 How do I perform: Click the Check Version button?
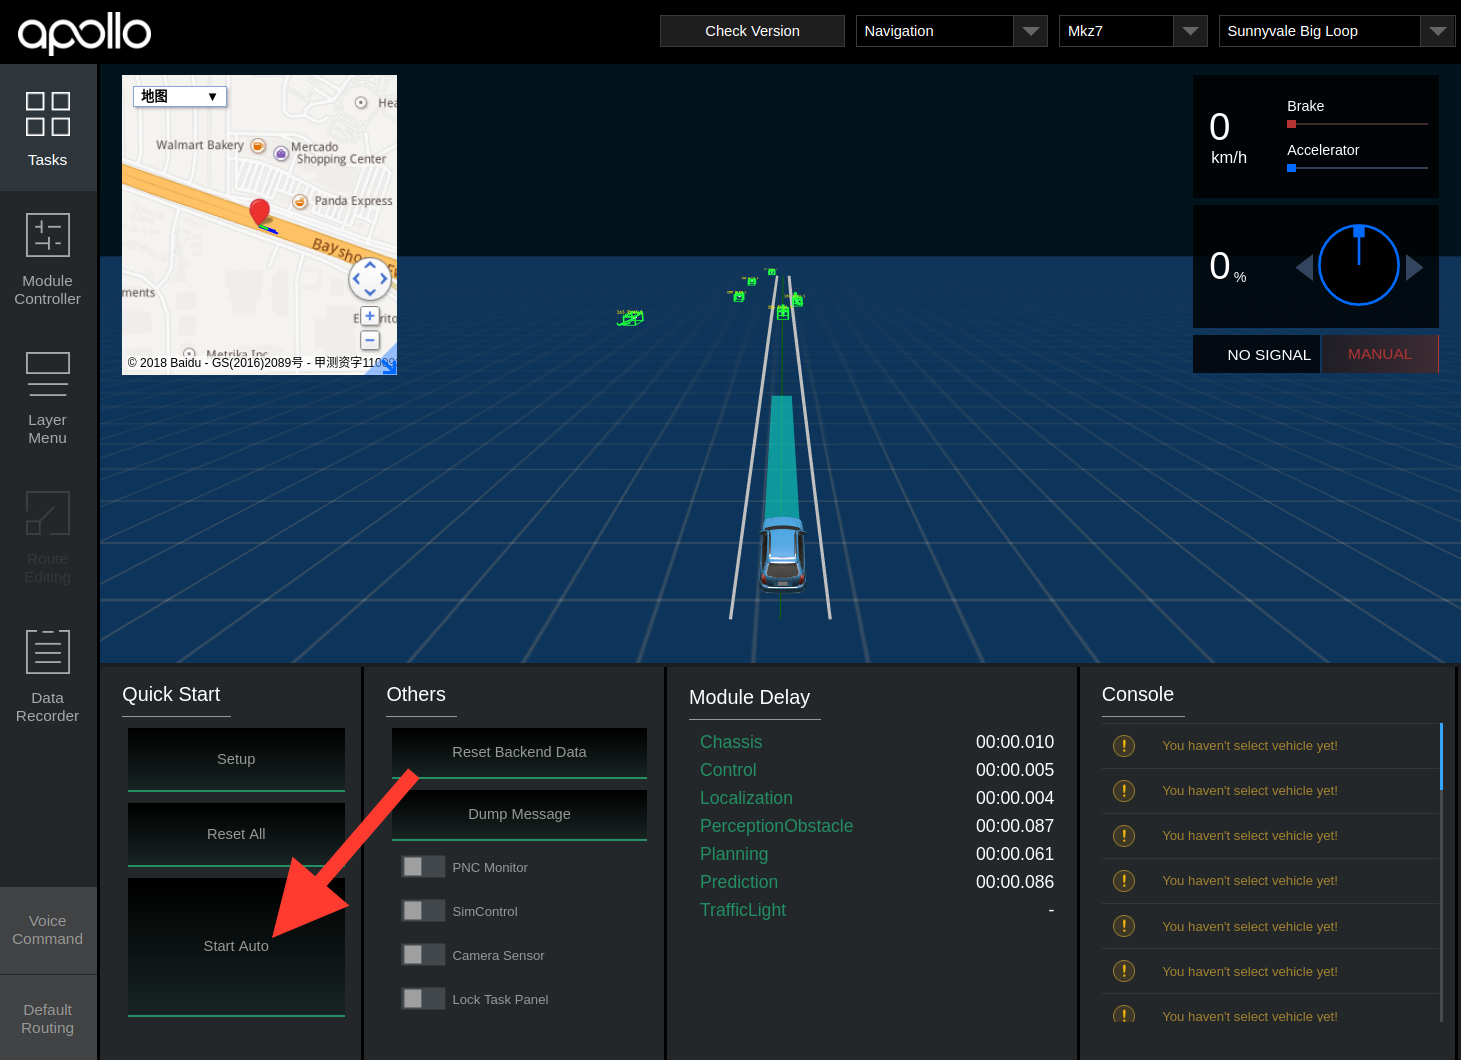(752, 31)
